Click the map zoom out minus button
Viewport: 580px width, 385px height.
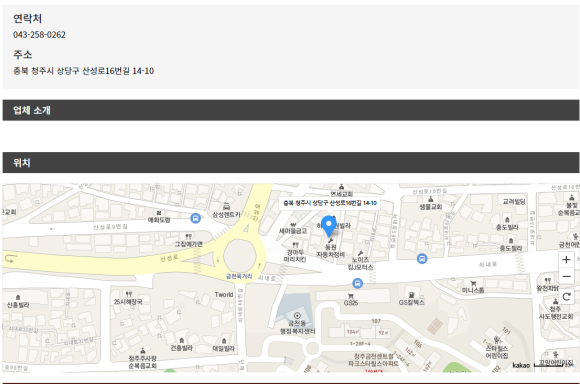(566, 276)
